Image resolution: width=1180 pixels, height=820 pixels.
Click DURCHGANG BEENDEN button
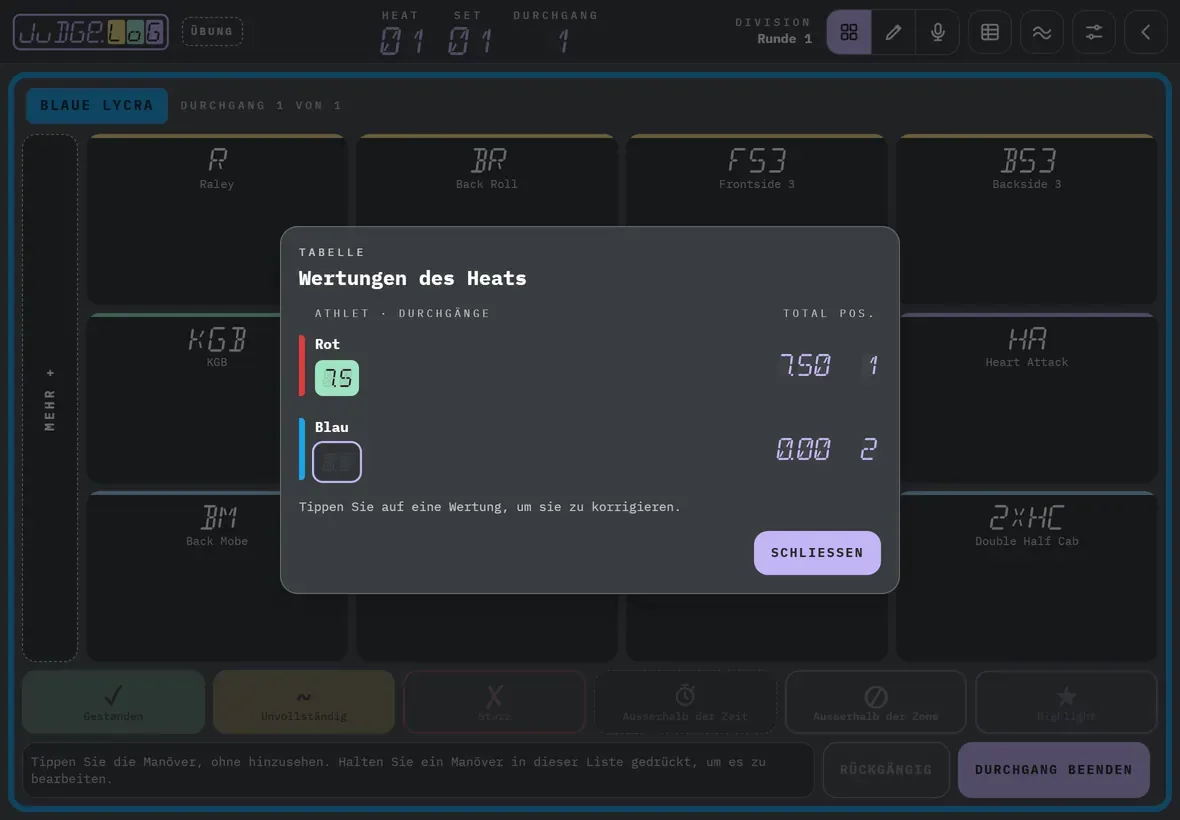point(1054,770)
